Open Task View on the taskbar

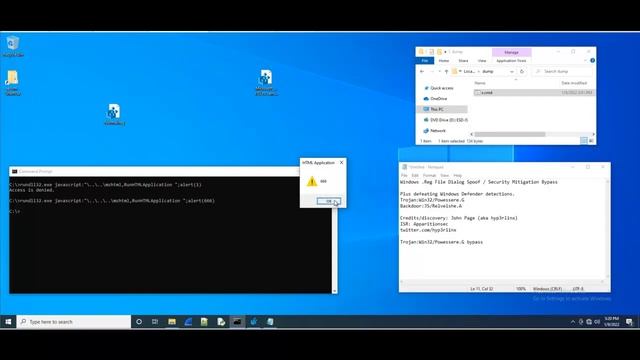pyautogui.click(x=155, y=322)
